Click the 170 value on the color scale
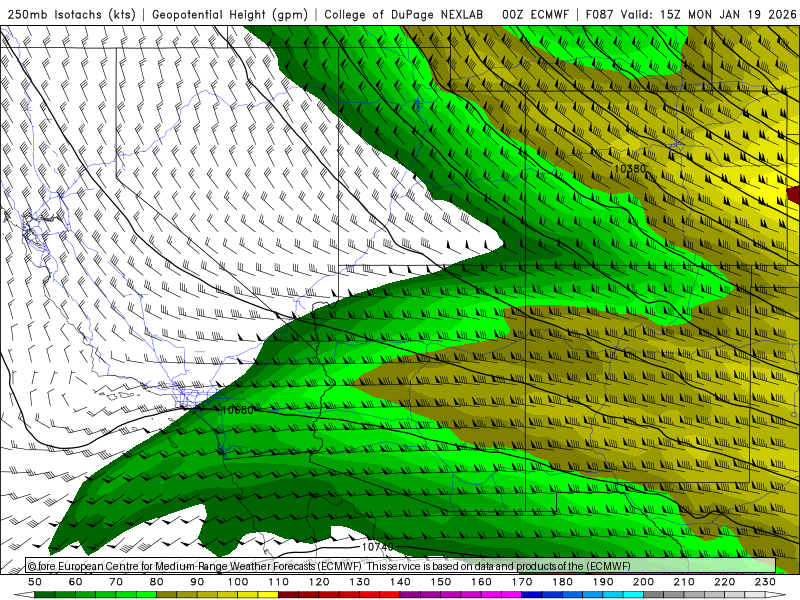 click(x=522, y=582)
